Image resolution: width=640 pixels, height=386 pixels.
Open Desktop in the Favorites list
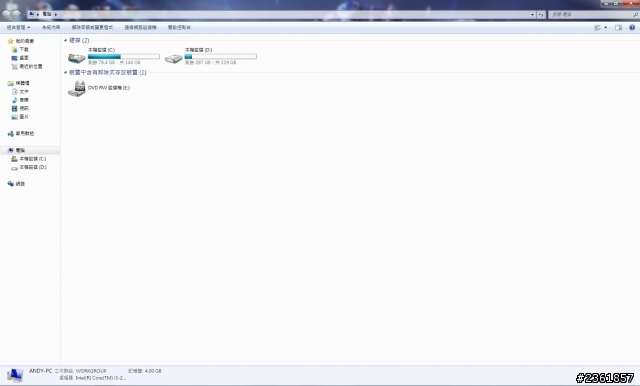(20, 58)
